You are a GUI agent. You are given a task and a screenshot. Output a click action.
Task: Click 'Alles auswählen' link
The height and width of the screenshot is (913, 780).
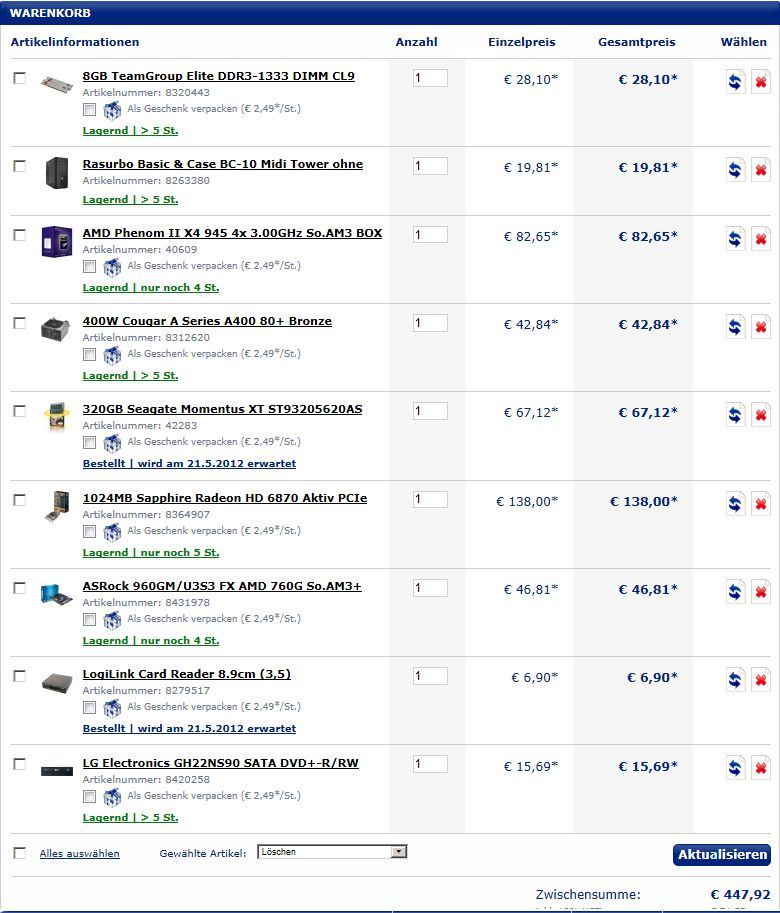pos(79,854)
